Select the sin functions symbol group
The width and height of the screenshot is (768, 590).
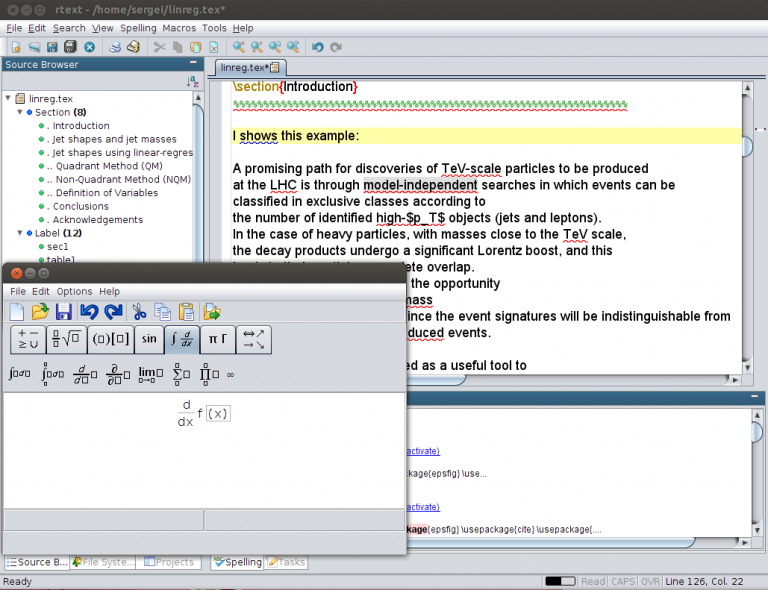point(149,339)
